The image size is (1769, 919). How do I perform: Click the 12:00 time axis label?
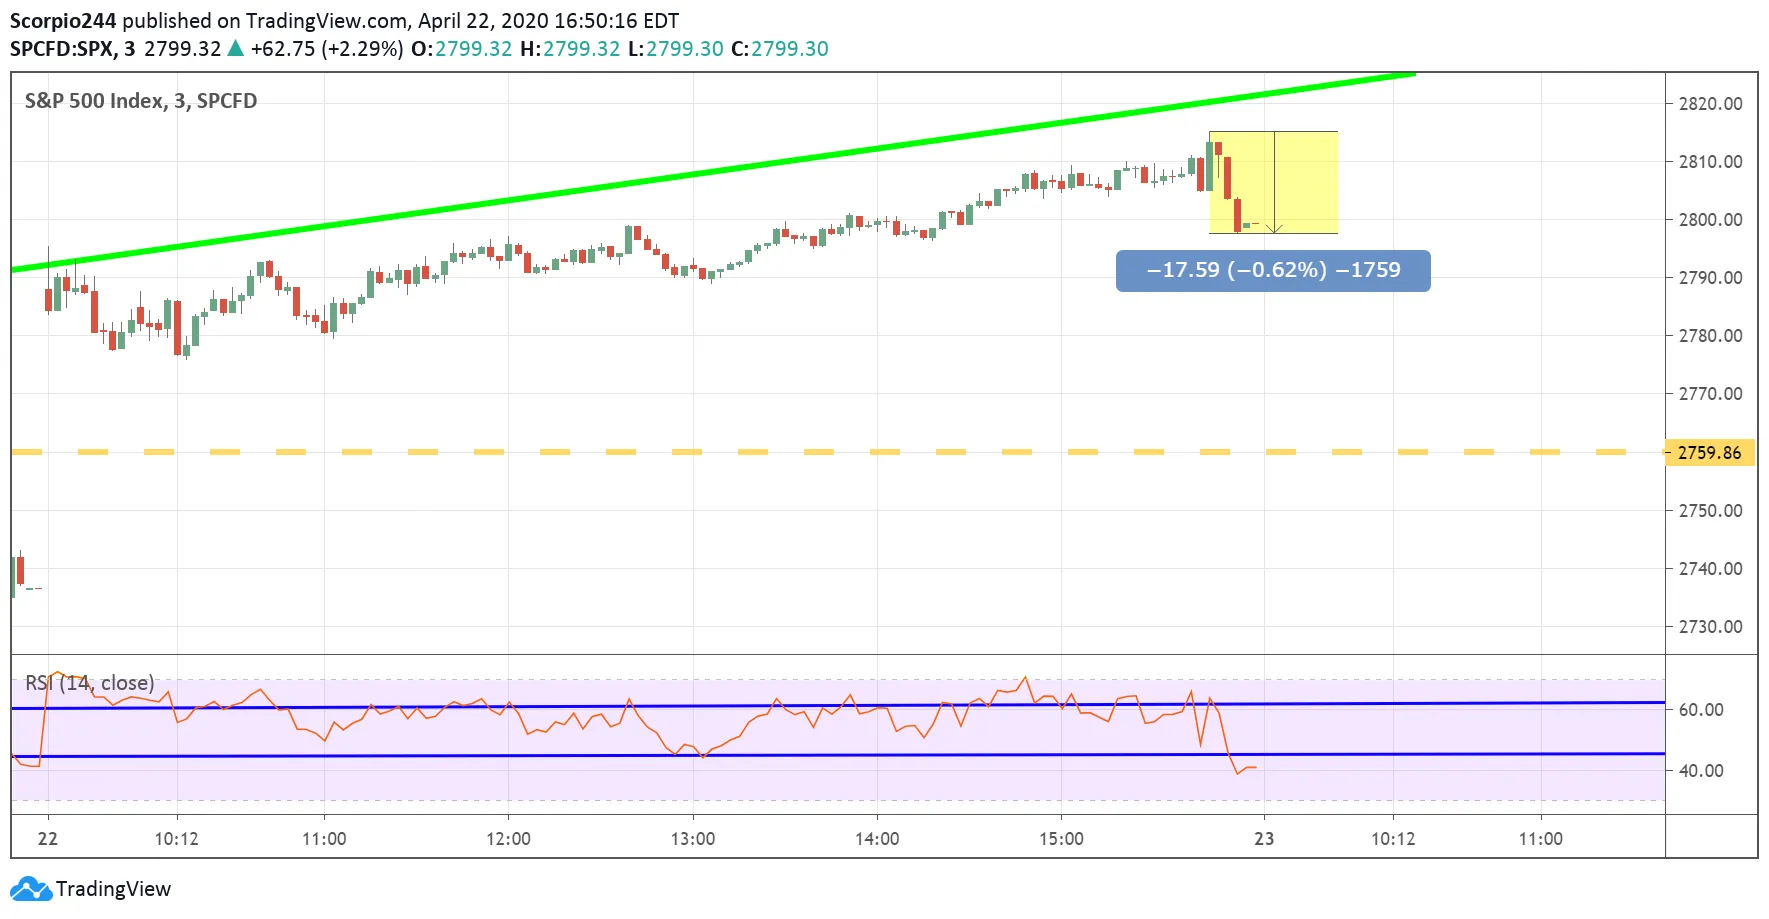(508, 839)
